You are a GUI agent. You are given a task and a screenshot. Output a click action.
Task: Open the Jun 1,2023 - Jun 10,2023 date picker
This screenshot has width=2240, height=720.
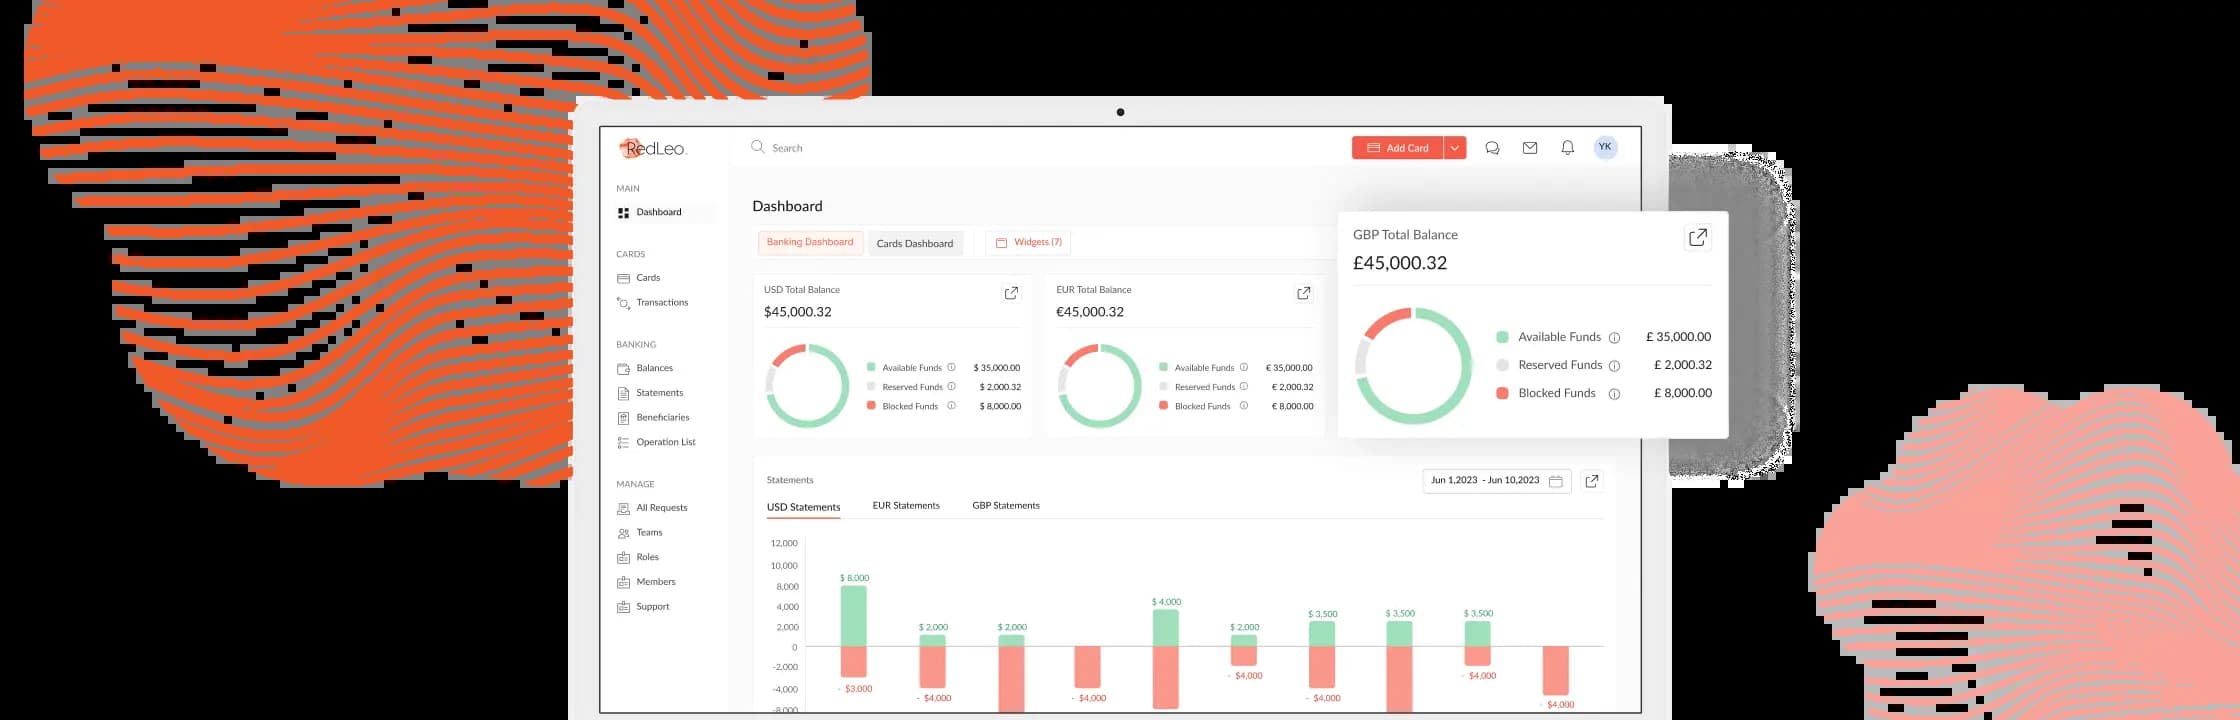(x=1497, y=481)
